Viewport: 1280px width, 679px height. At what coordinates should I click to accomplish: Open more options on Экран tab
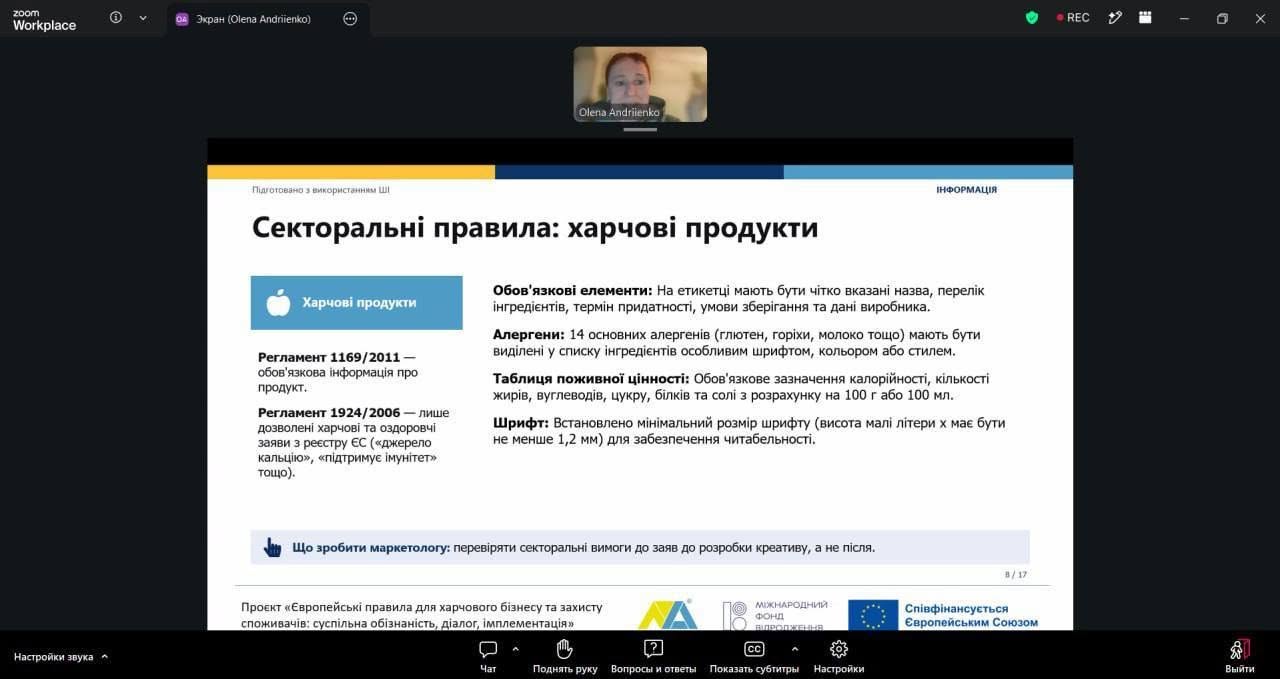[350, 18]
